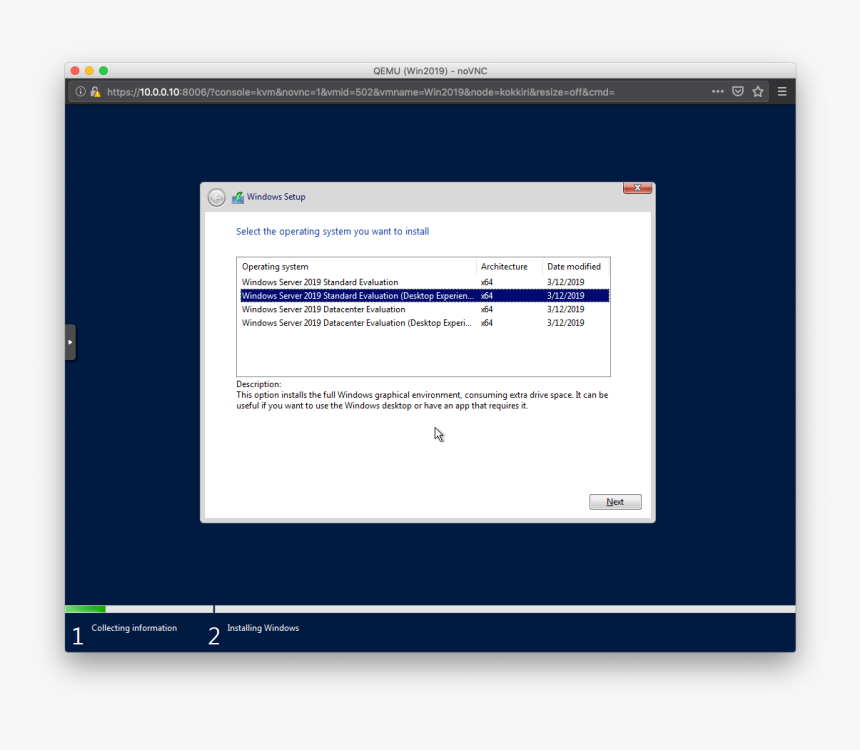
Task: Minimize window using yellow button
Action: point(89,71)
